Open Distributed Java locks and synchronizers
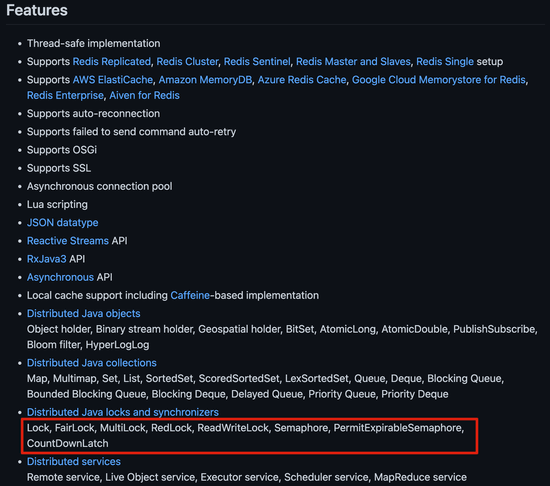This screenshot has height=486, width=550. tap(123, 412)
